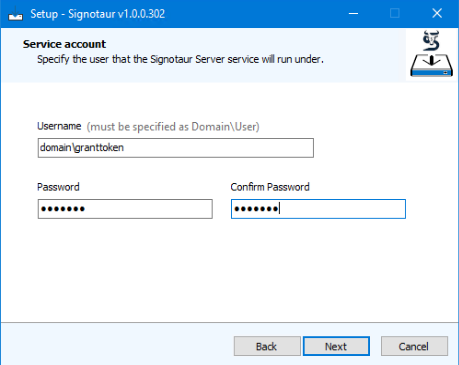
Task: Focus the Username input field
Action: click(176, 148)
